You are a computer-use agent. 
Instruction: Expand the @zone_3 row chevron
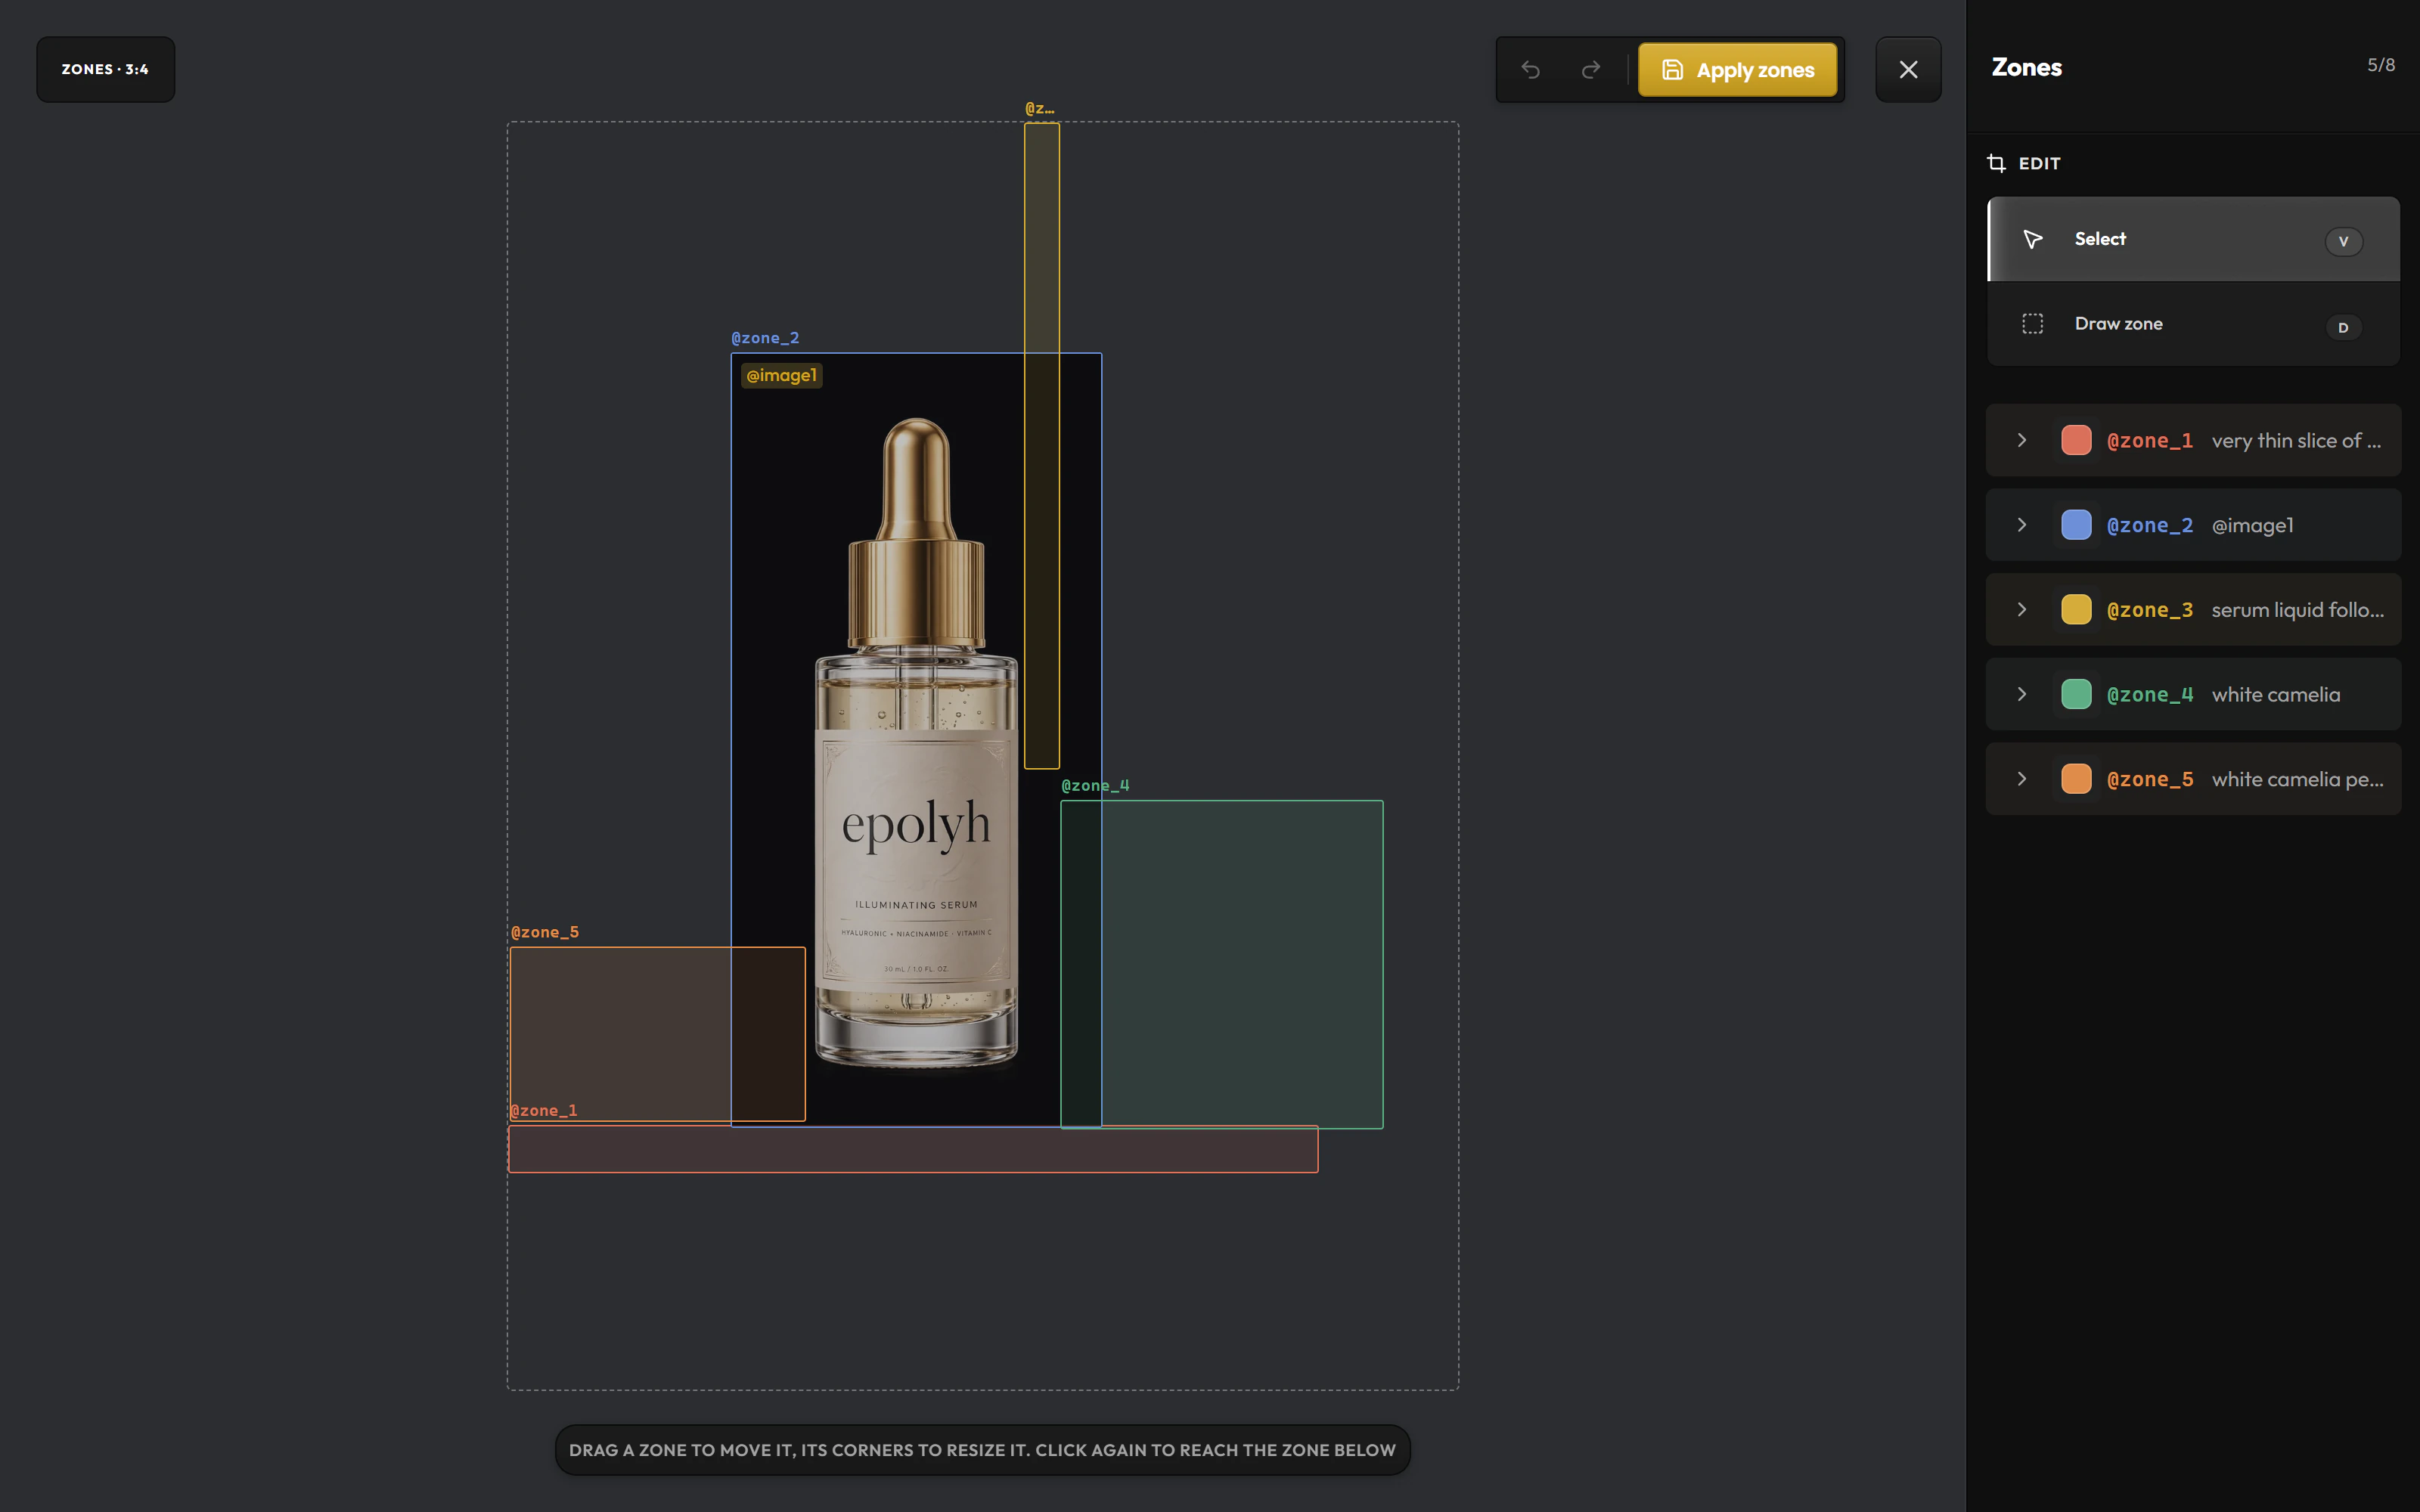[2021, 610]
